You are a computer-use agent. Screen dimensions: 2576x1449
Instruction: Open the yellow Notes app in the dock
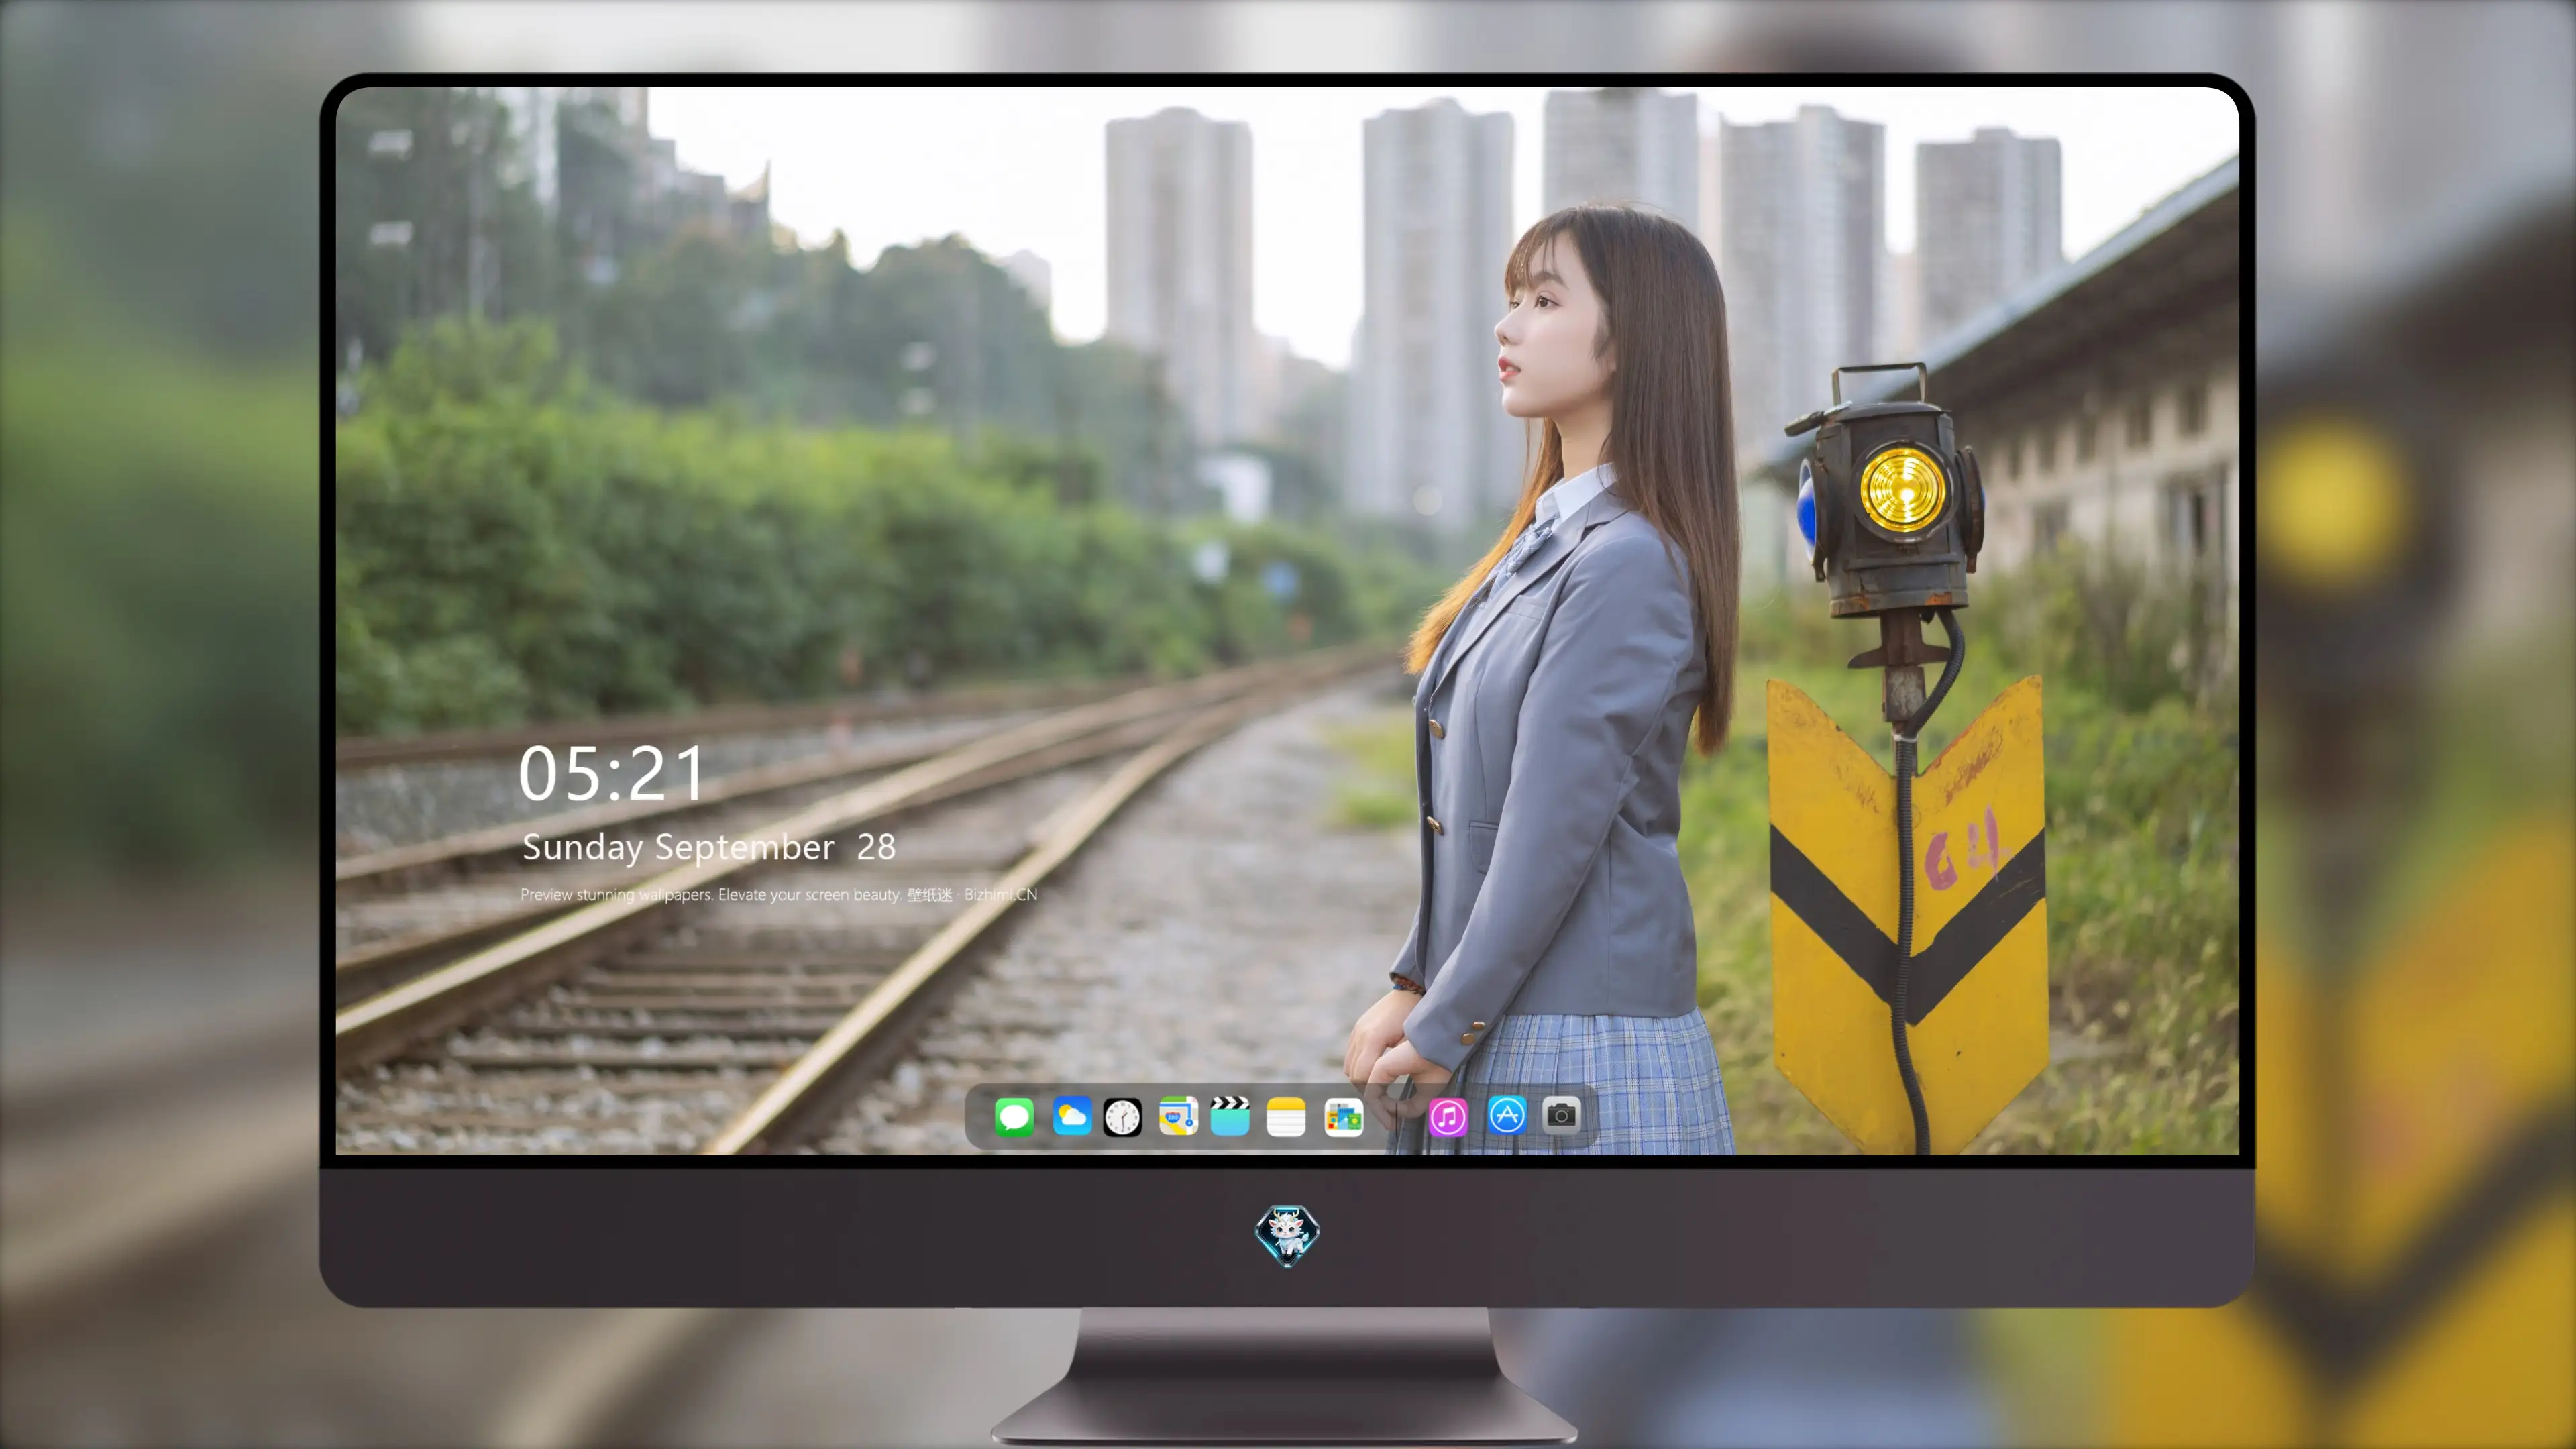(1286, 1117)
